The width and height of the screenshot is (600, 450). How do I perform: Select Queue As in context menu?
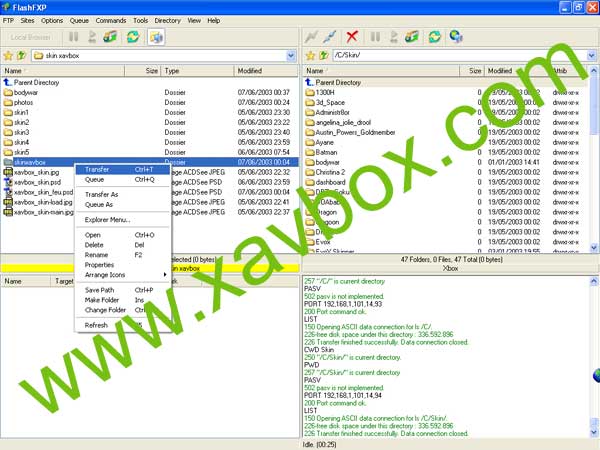click(x=122, y=205)
